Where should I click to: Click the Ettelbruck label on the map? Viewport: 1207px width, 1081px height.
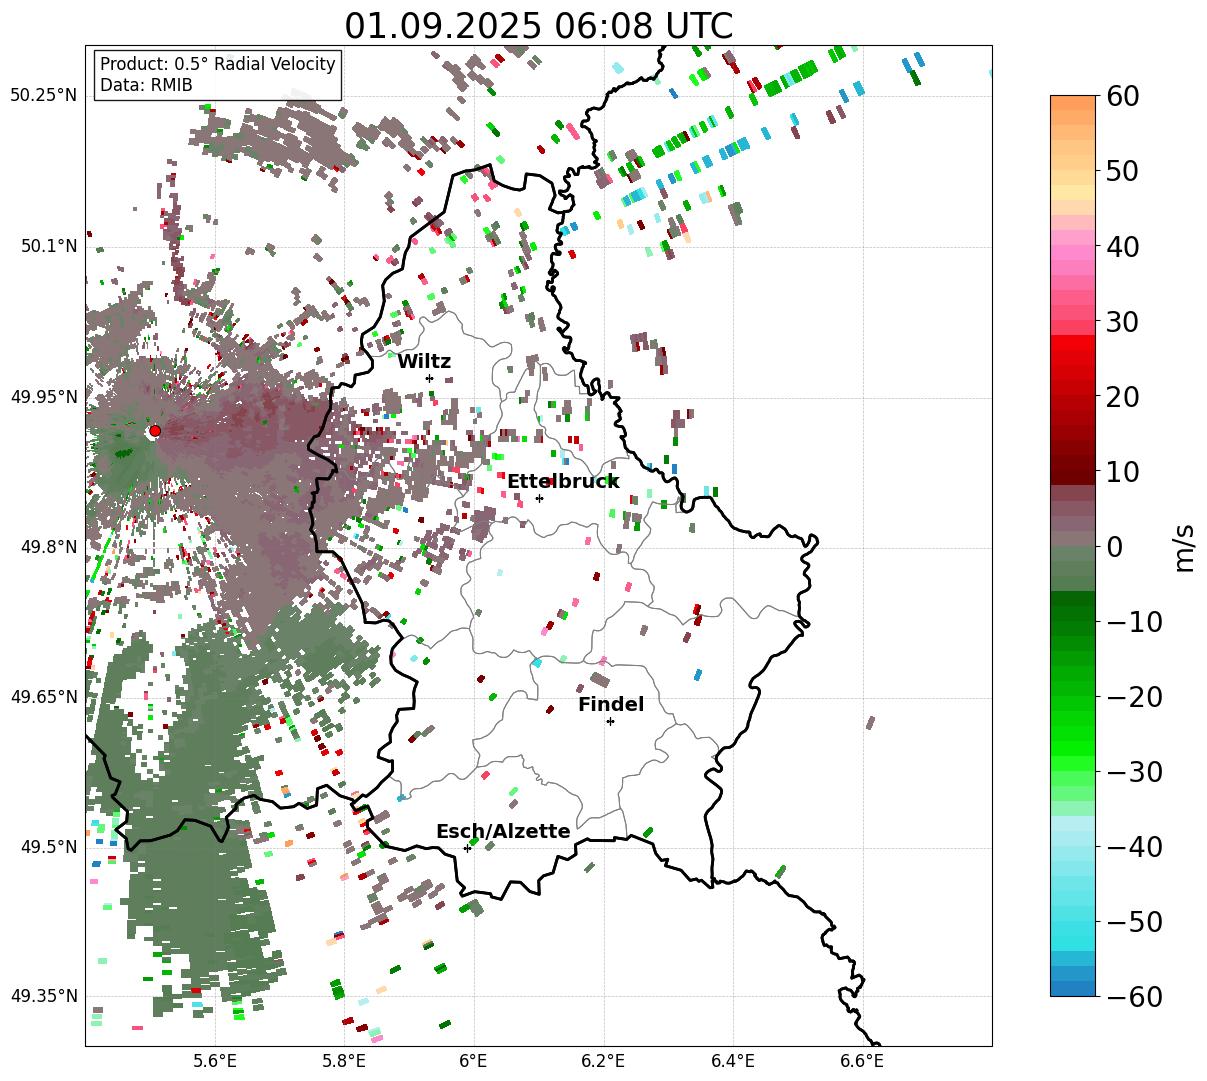[563, 482]
